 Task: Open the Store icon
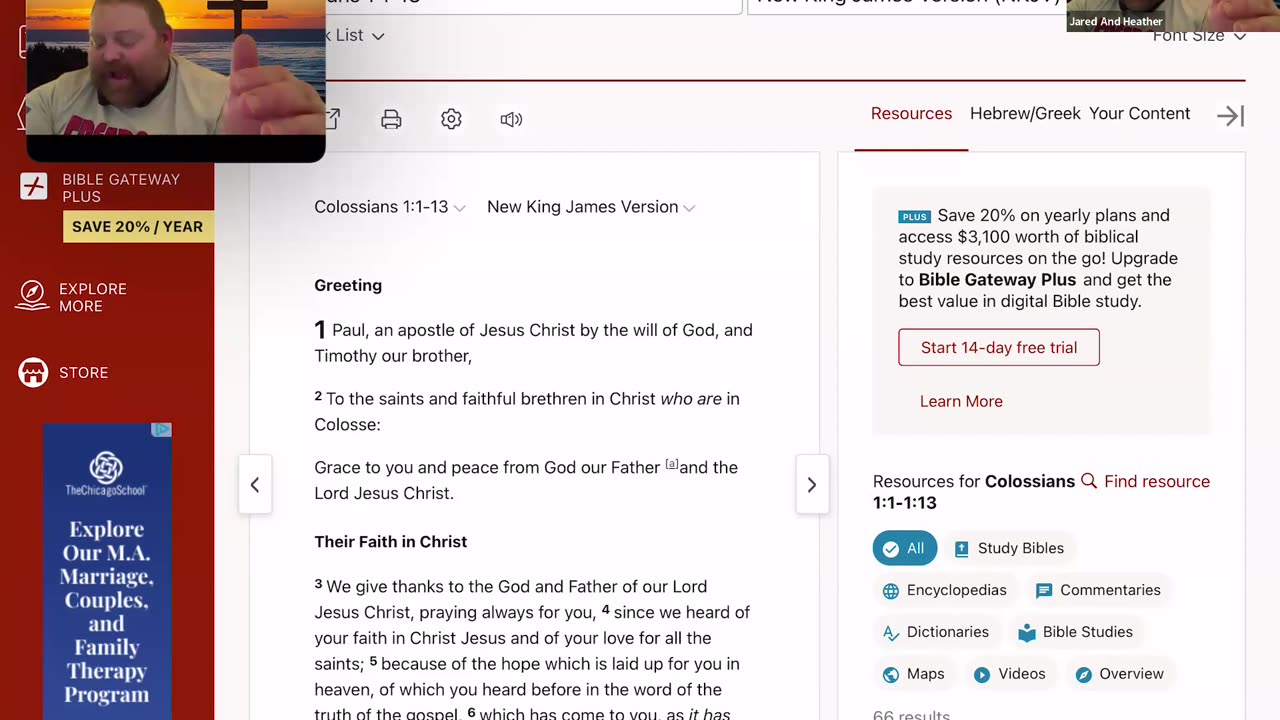(x=33, y=373)
